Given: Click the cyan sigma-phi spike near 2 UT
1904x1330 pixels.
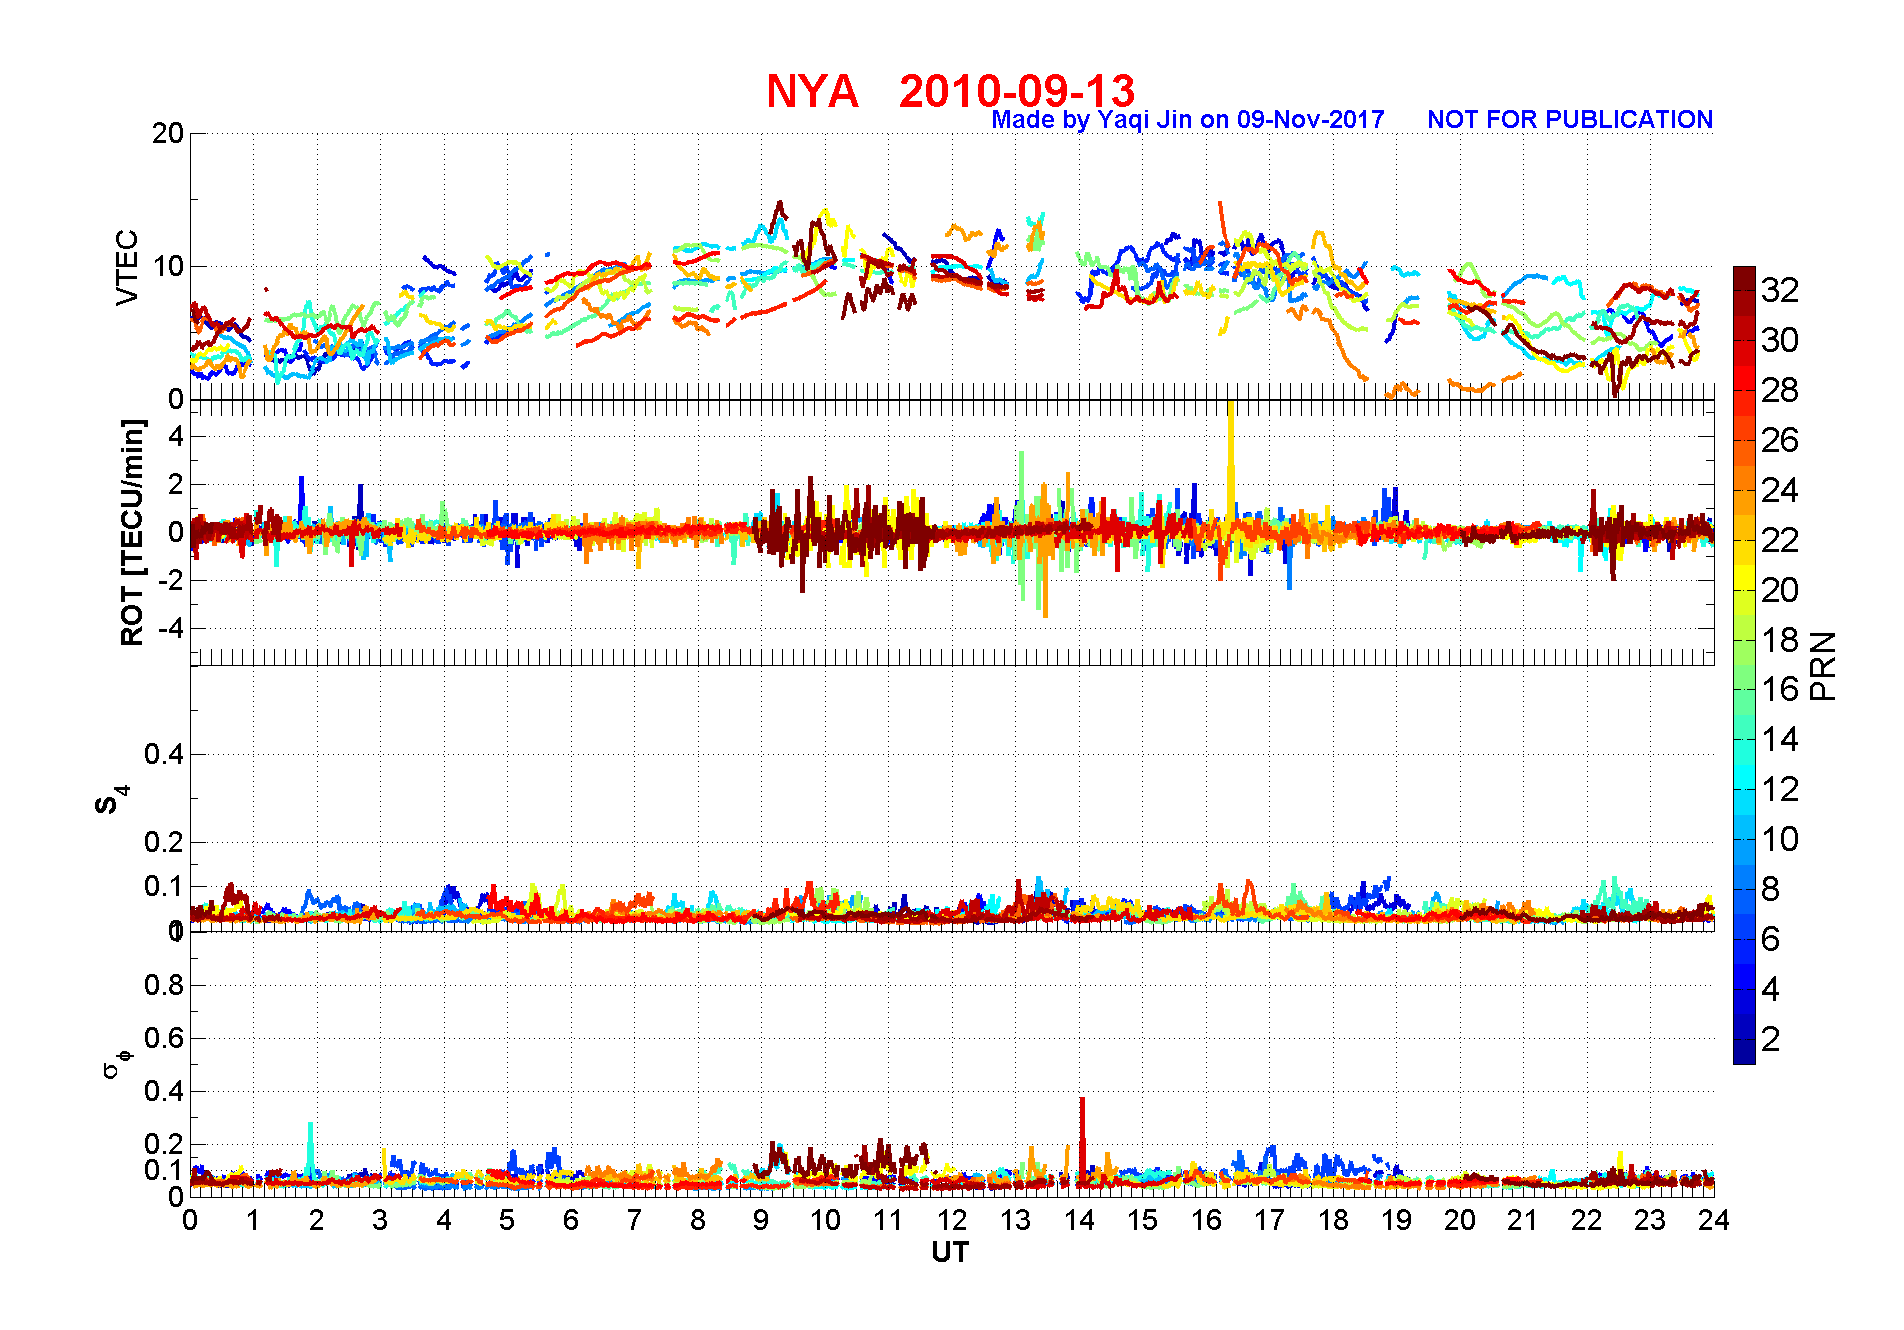Looking at the screenshot, I should pyautogui.click(x=311, y=1148).
